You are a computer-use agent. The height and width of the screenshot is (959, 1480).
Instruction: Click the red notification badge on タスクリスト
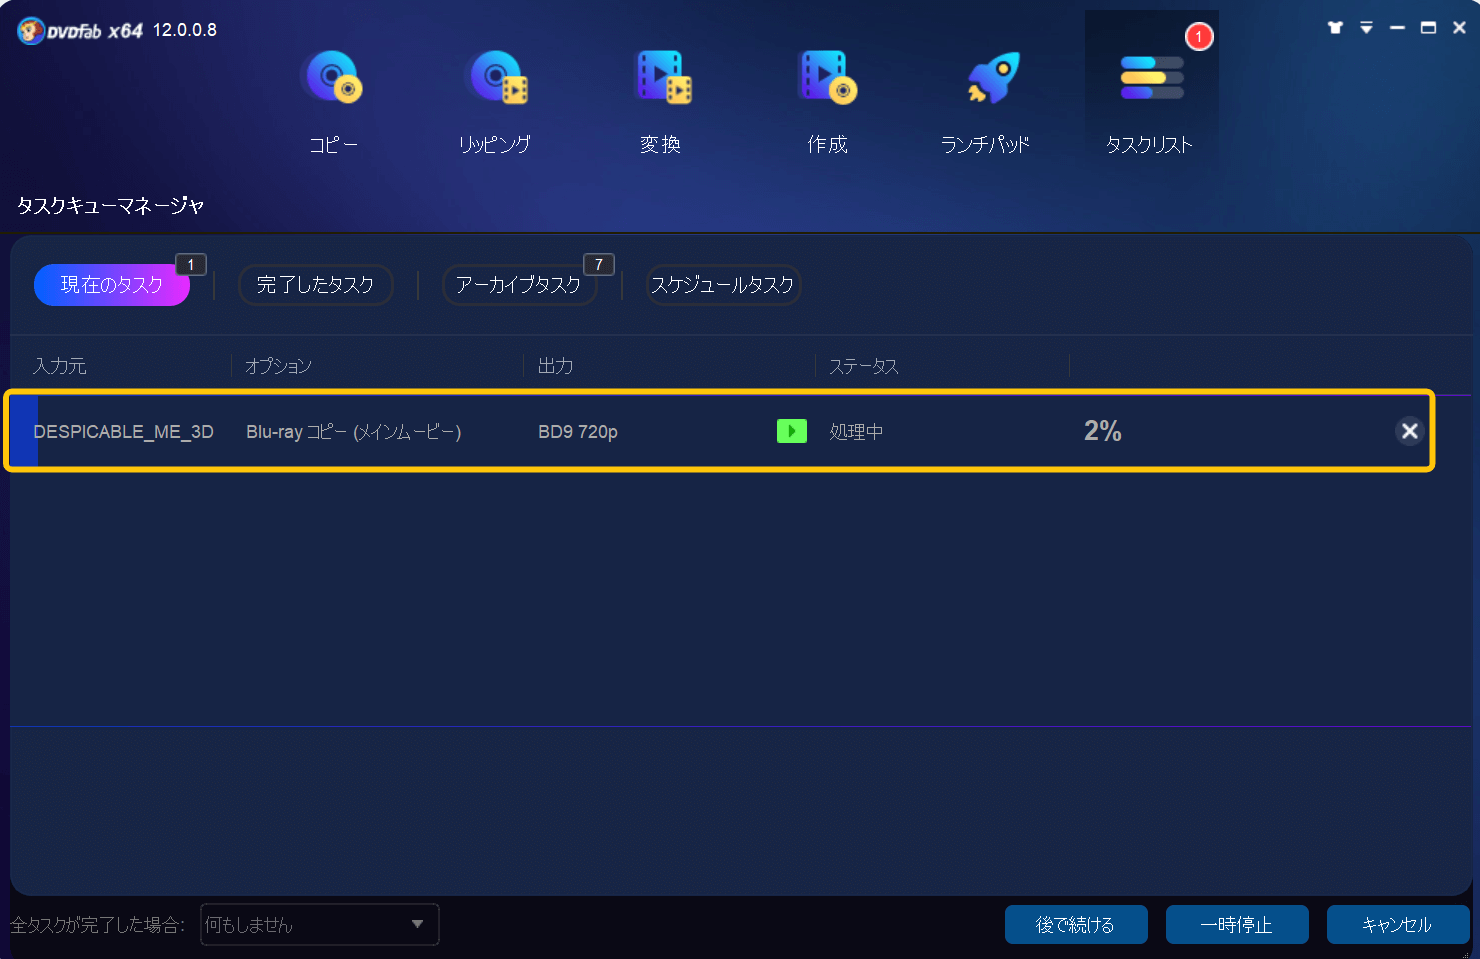[1199, 37]
